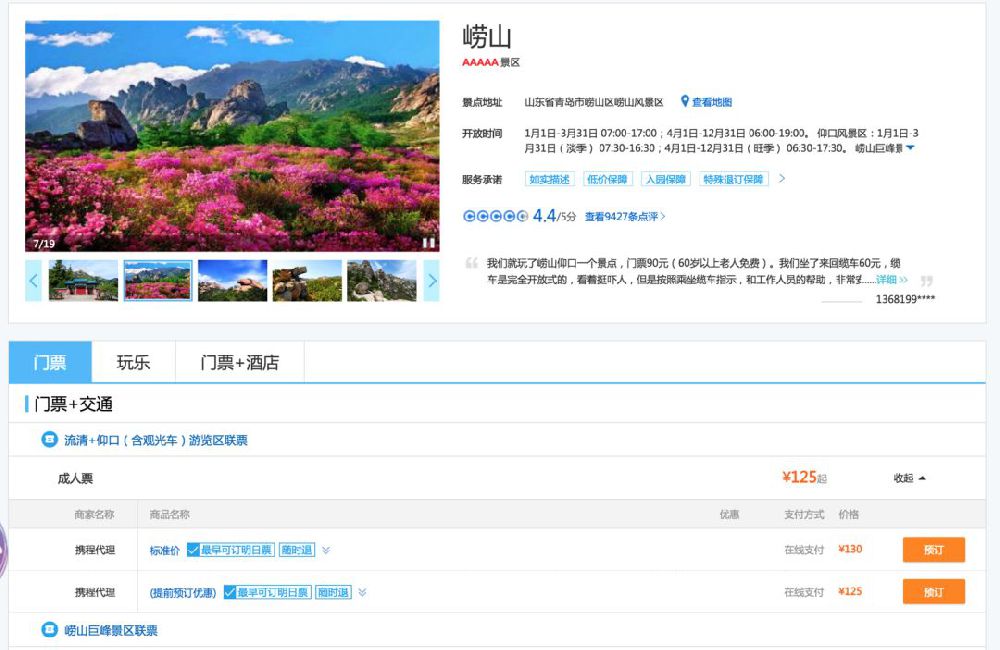Screen dimensions: 1000x650
Task: Pause the photo slideshow
Action: [428, 242]
